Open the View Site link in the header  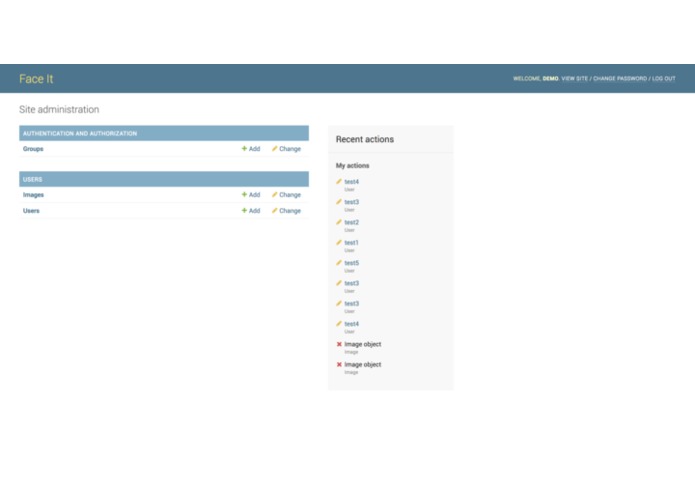574,78
